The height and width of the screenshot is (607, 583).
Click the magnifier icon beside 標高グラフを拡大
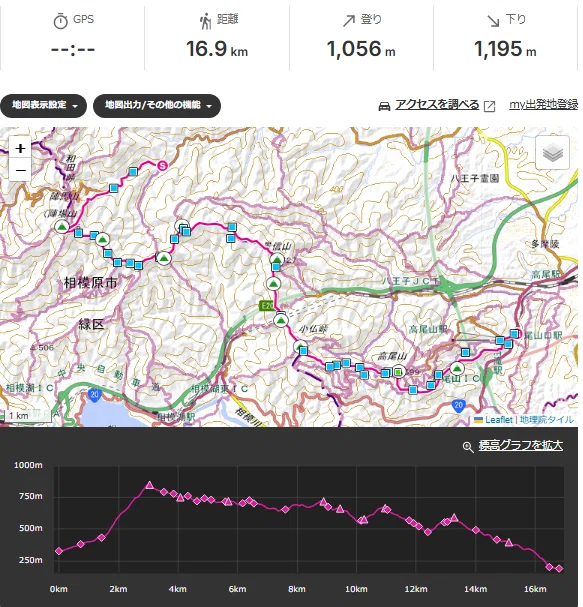click(x=468, y=447)
